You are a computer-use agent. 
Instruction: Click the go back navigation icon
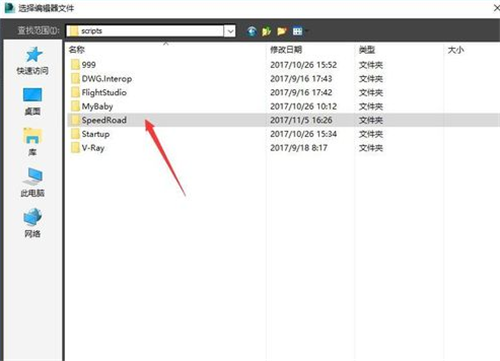252,31
